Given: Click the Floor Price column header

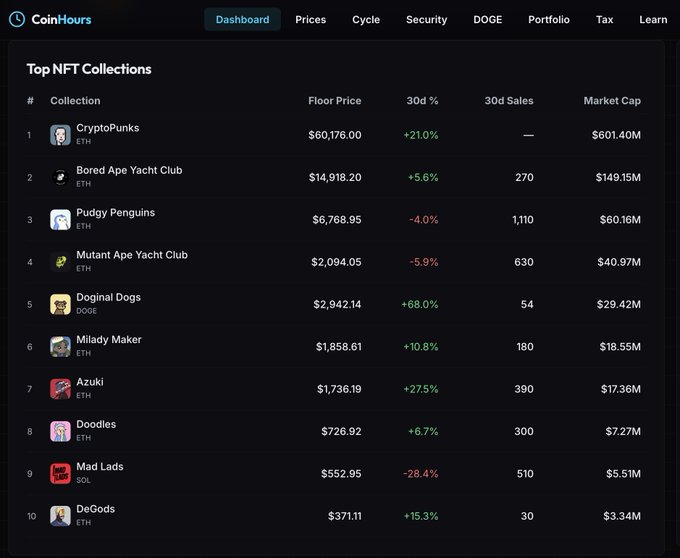Looking at the screenshot, I should [x=335, y=101].
